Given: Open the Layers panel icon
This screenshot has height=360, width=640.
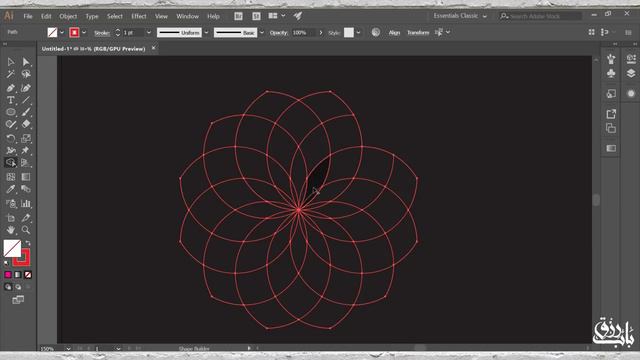Looking at the screenshot, I should [x=631, y=73].
